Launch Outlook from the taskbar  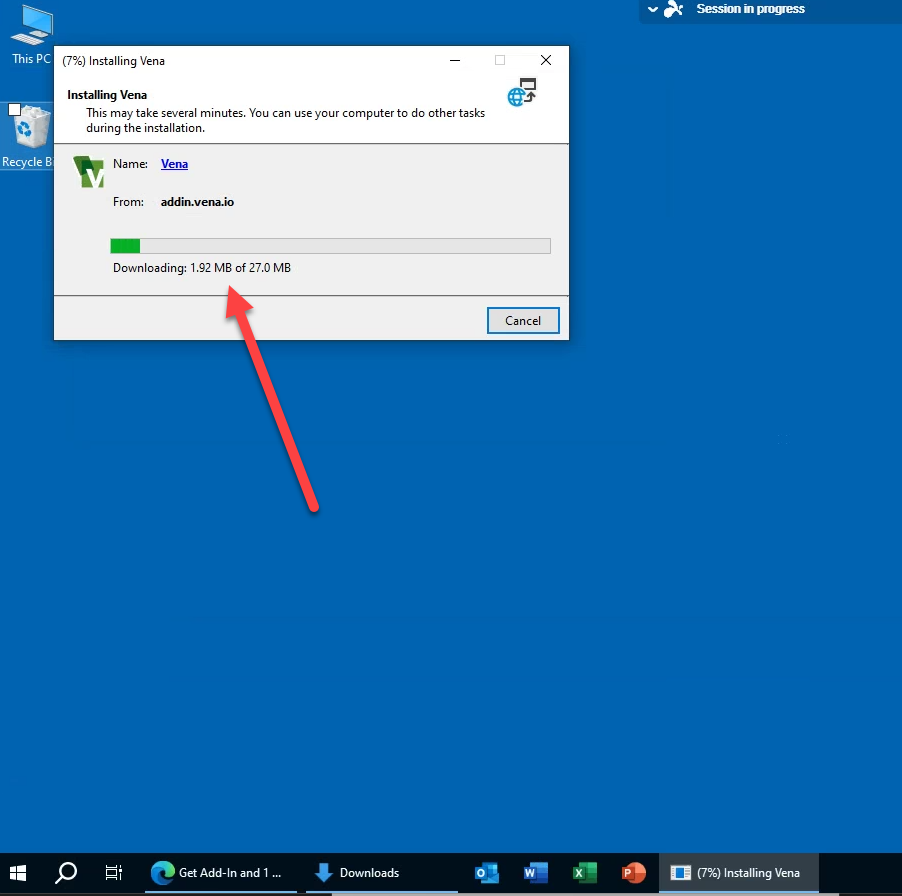click(487, 873)
